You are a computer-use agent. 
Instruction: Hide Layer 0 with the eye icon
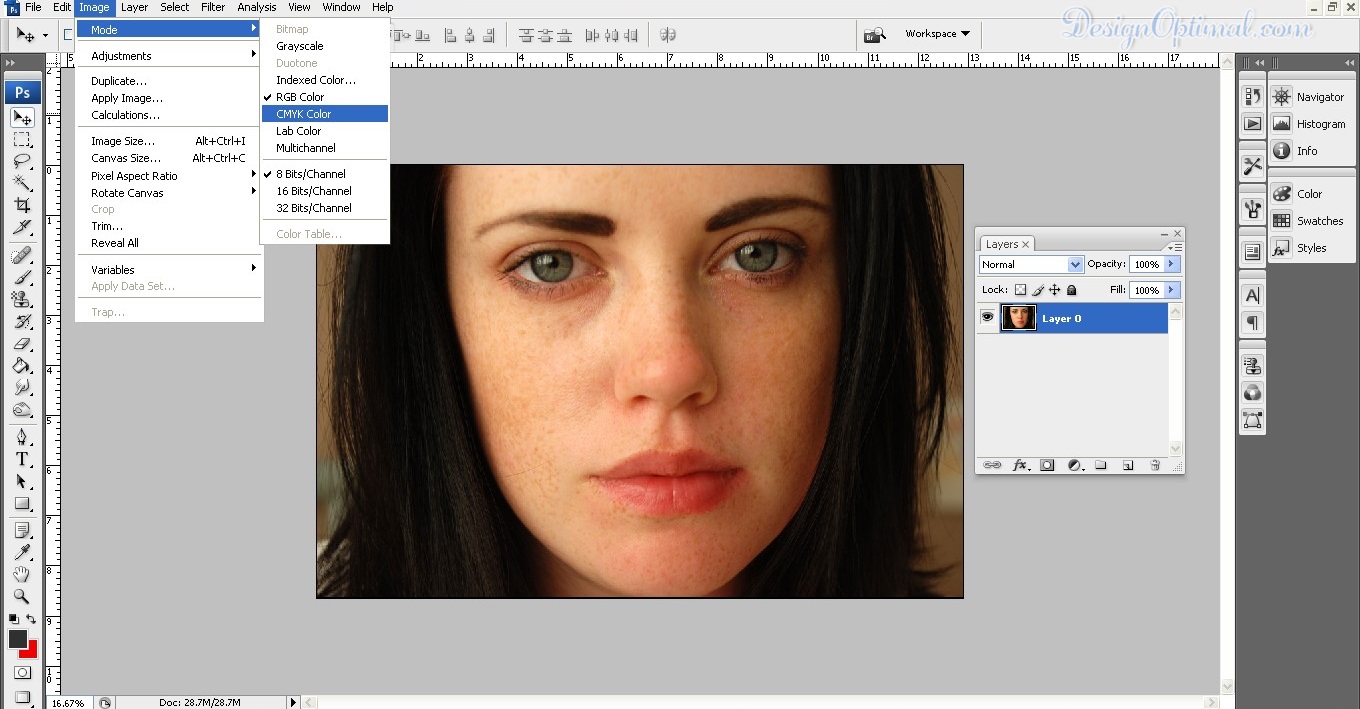tap(987, 318)
